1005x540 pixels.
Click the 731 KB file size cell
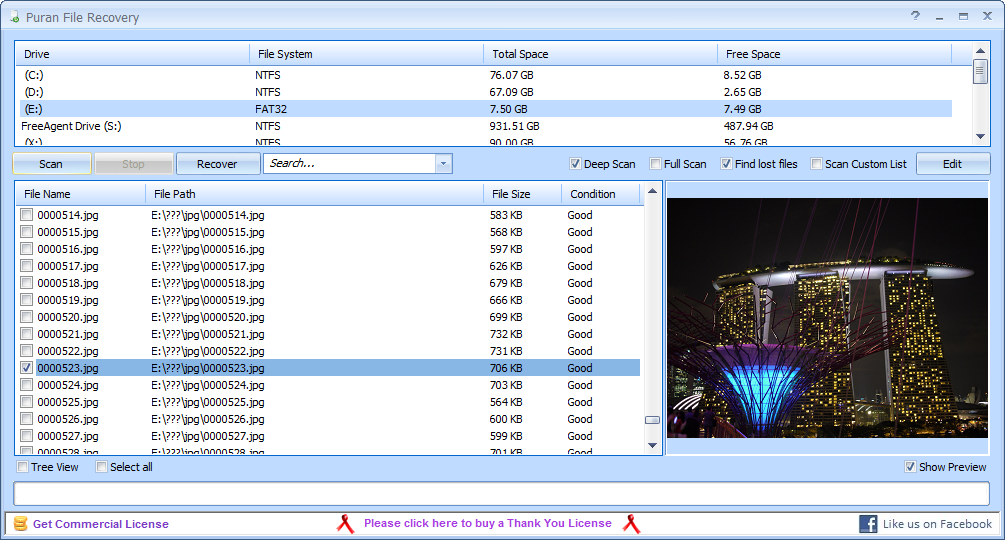[x=506, y=351]
